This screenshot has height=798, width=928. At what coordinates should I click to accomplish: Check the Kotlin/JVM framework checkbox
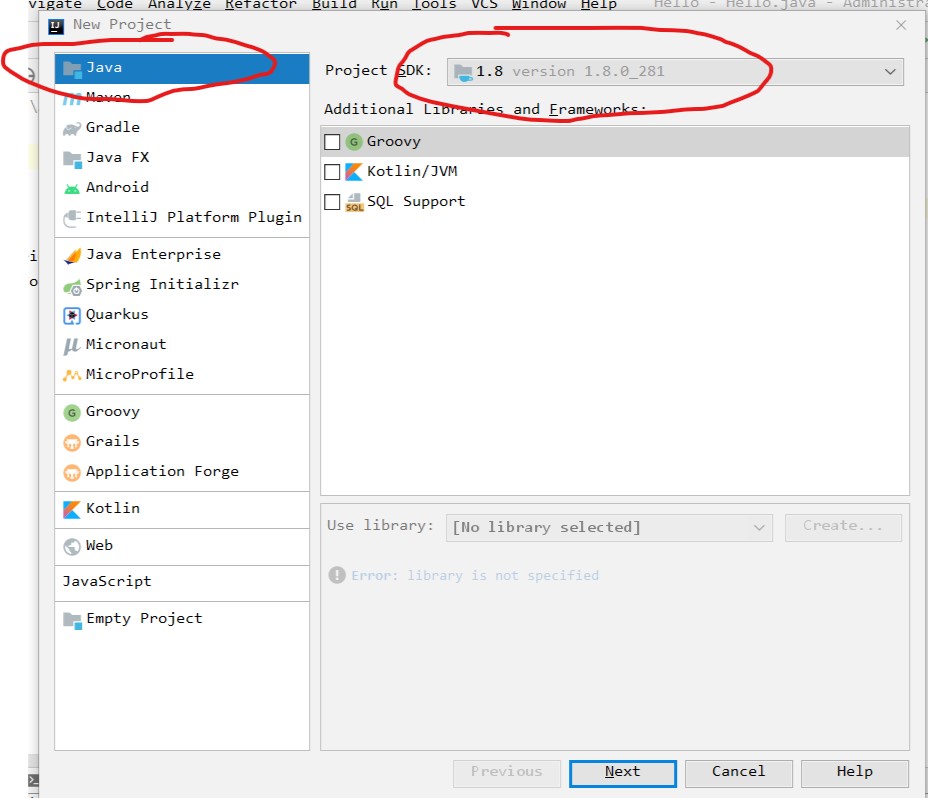coord(332,172)
